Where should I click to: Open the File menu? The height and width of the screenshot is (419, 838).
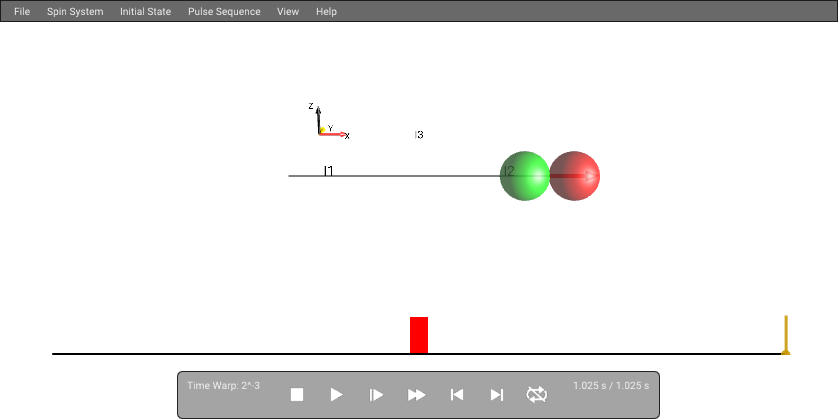tap(22, 11)
